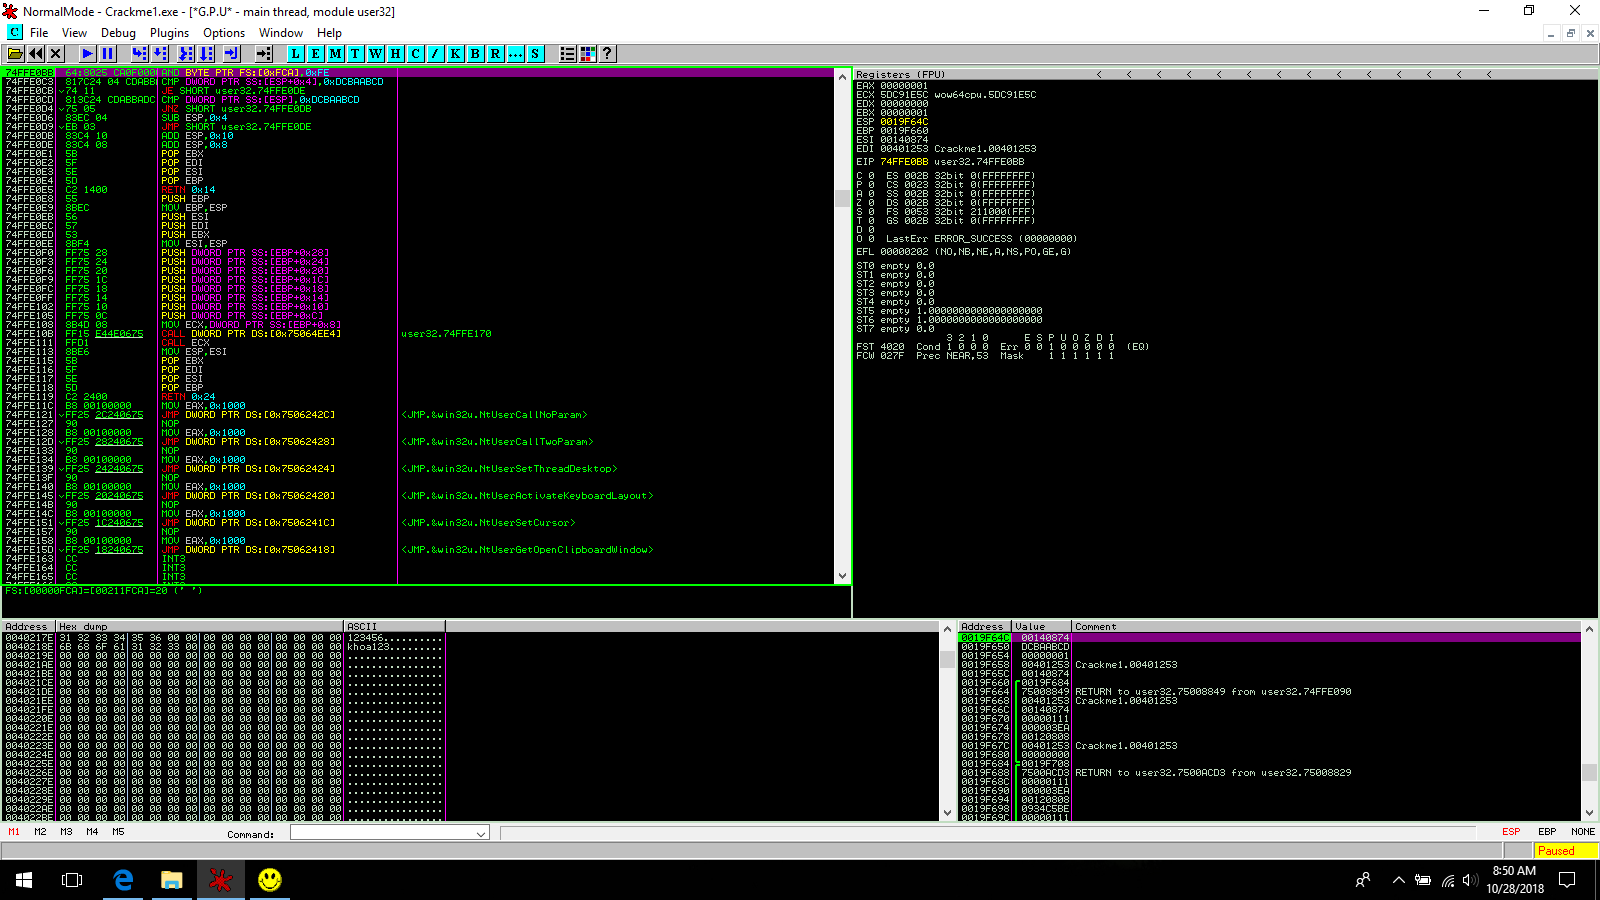
Task: Open Microsoft Edge from taskbar
Action: click(x=123, y=880)
